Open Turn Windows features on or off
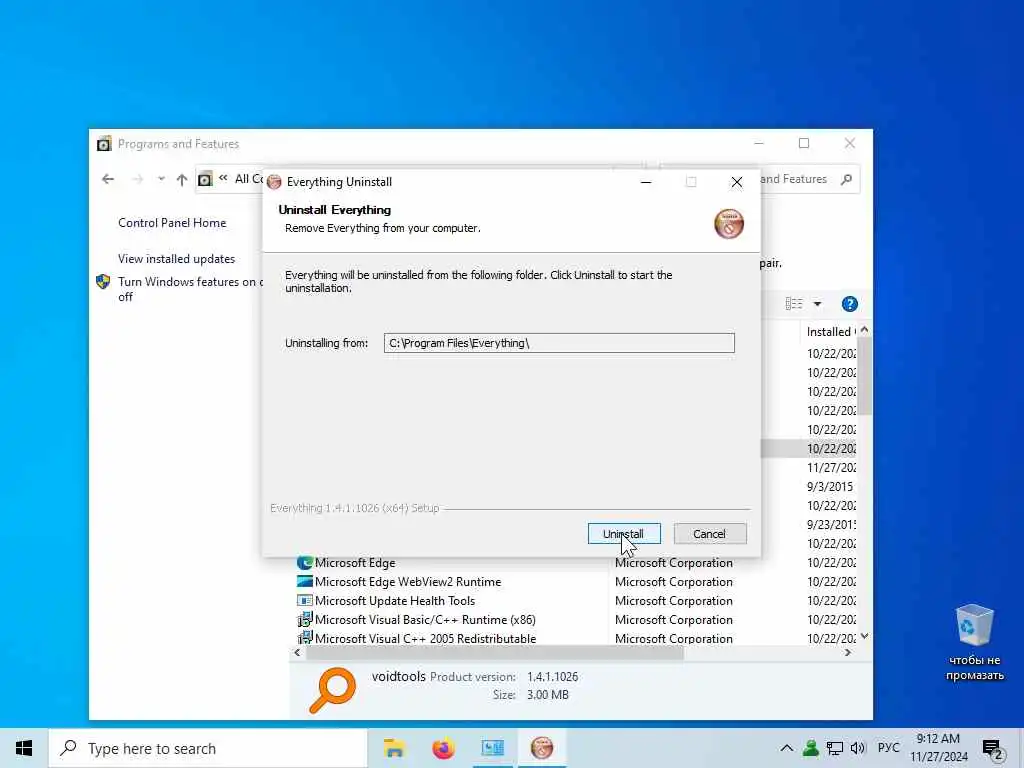This screenshot has height=768, width=1024. pyautogui.click(x=189, y=289)
